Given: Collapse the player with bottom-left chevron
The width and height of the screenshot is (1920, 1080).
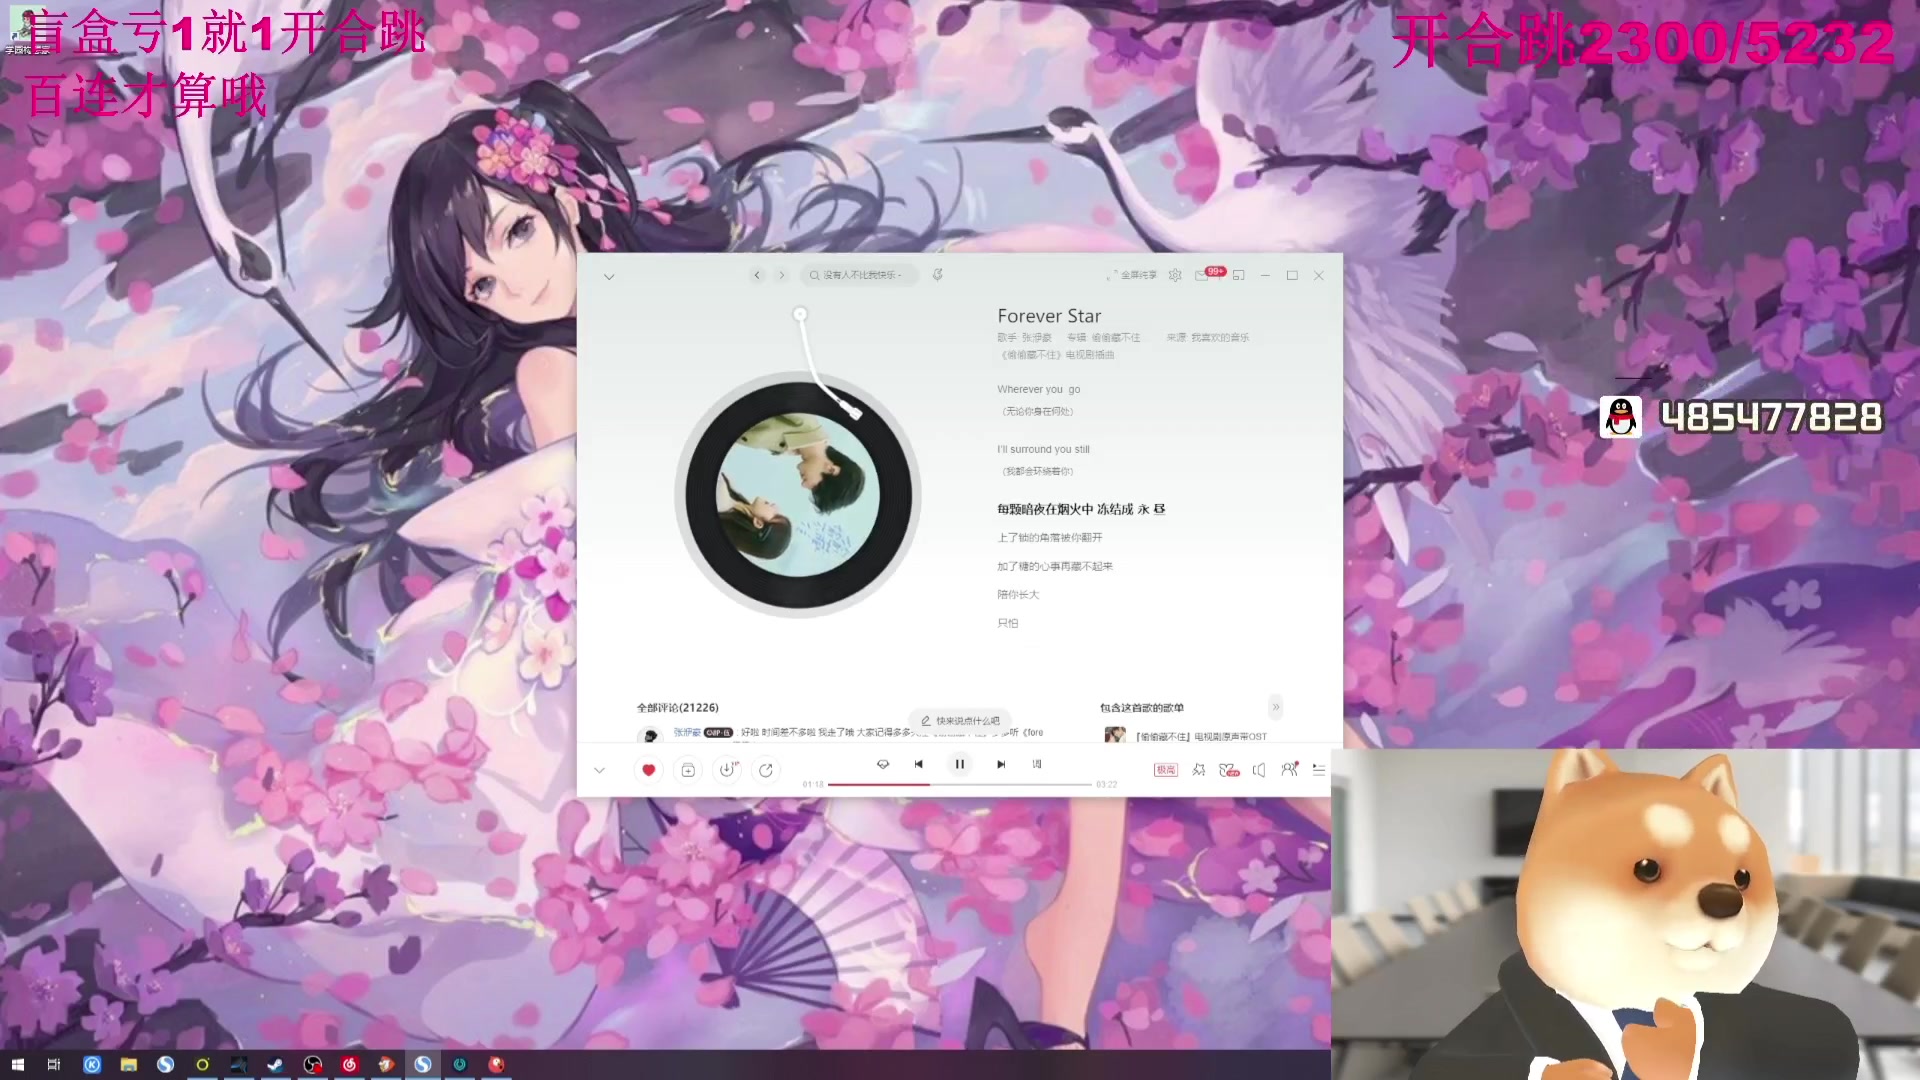Looking at the screenshot, I should tap(599, 770).
